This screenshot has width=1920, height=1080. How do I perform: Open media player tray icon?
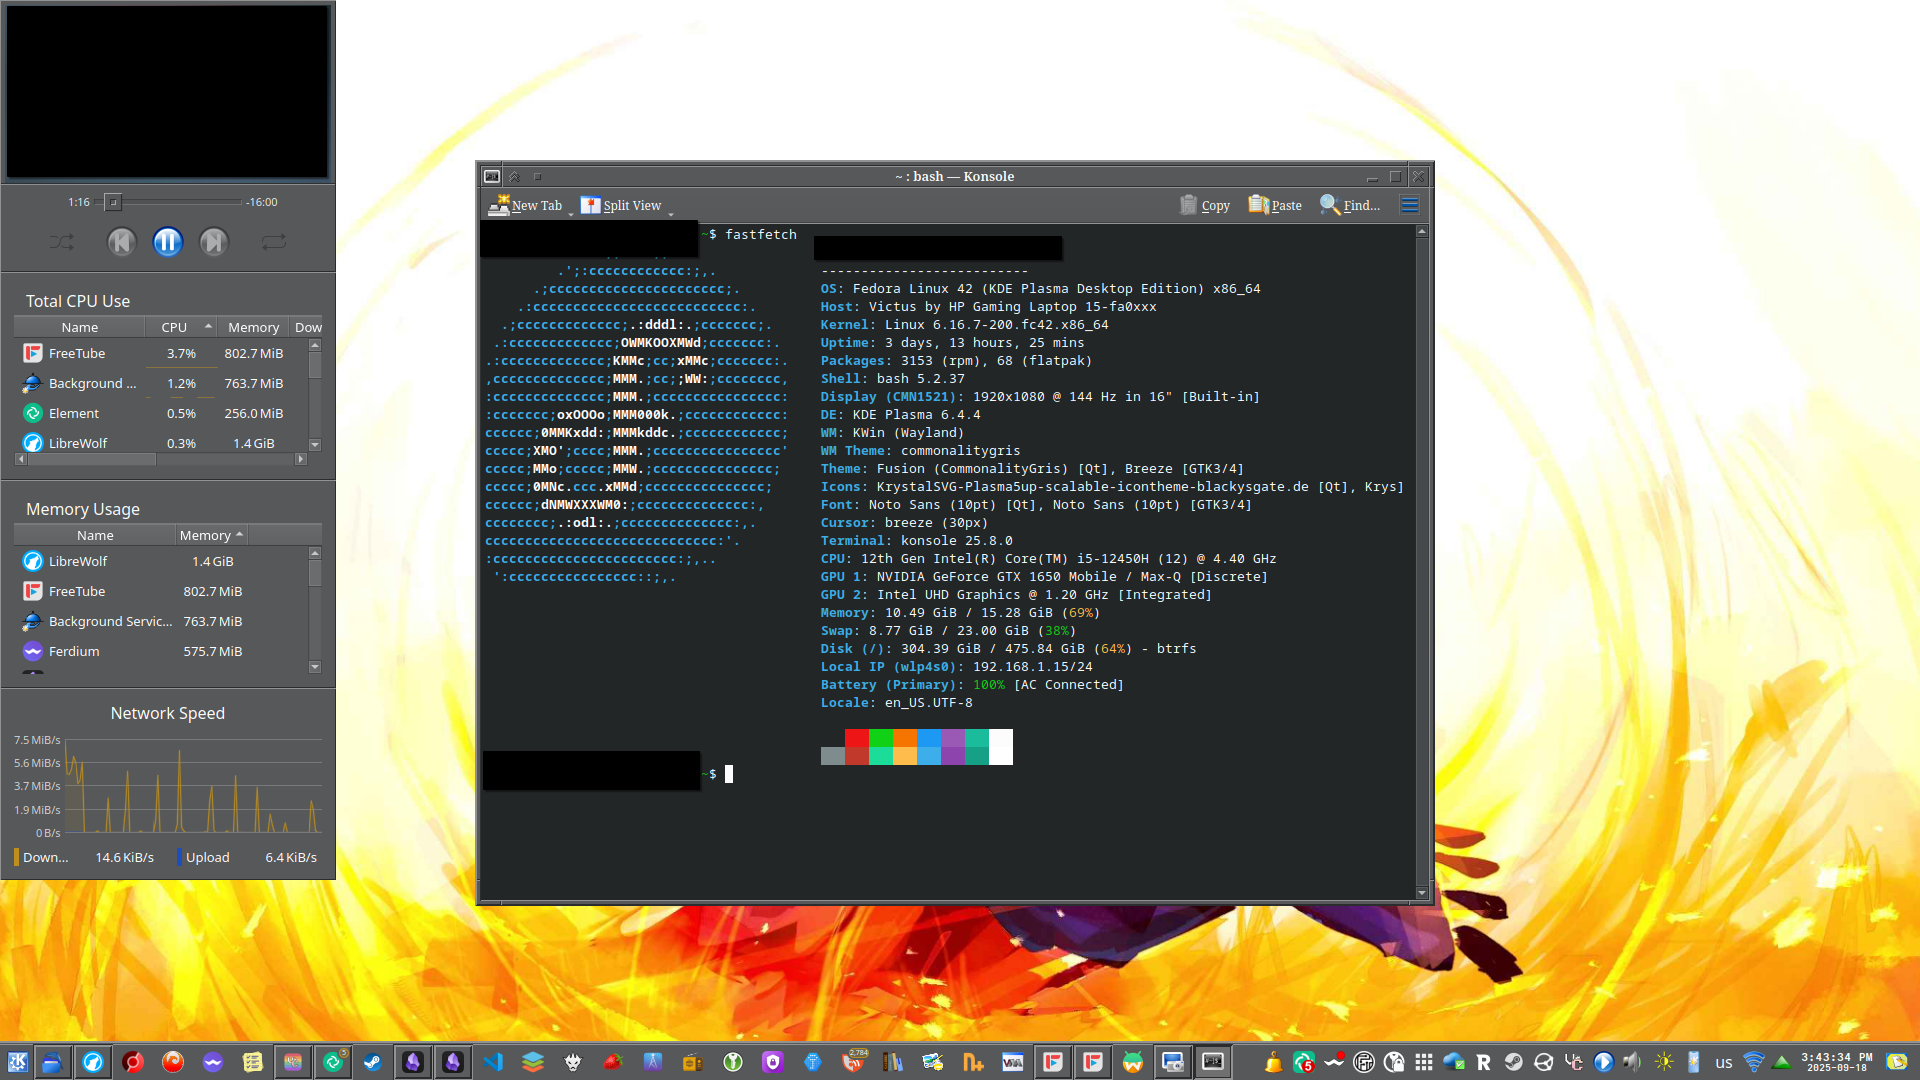click(x=1603, y=1062)
